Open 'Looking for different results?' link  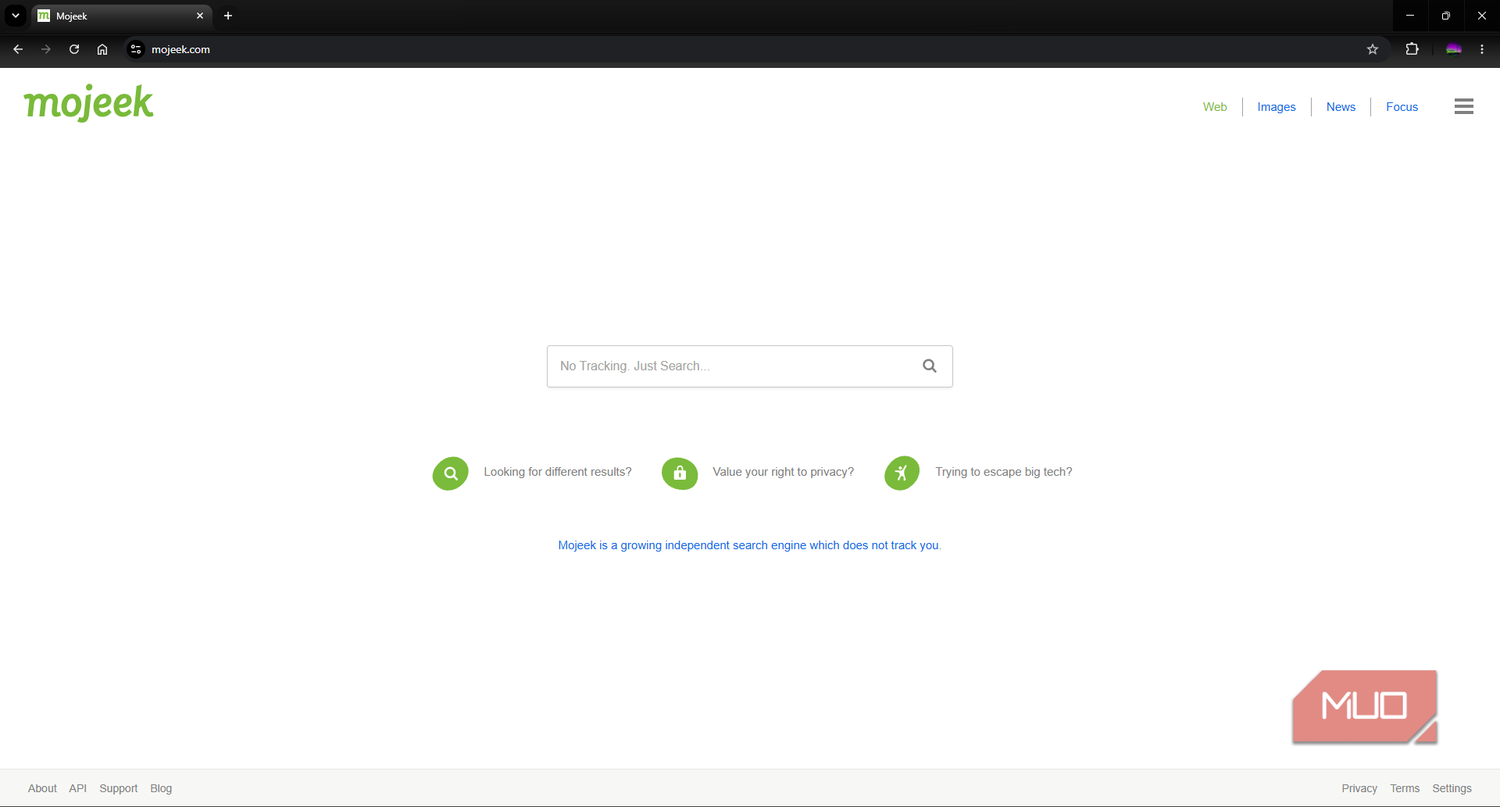pos(558,472)
